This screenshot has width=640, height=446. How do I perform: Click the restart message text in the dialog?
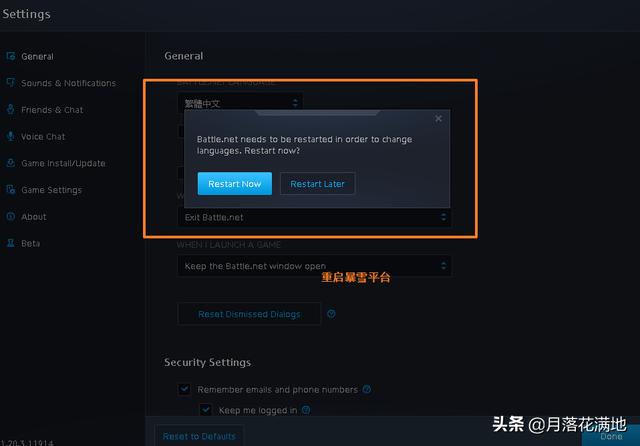(x=304, y=144)
